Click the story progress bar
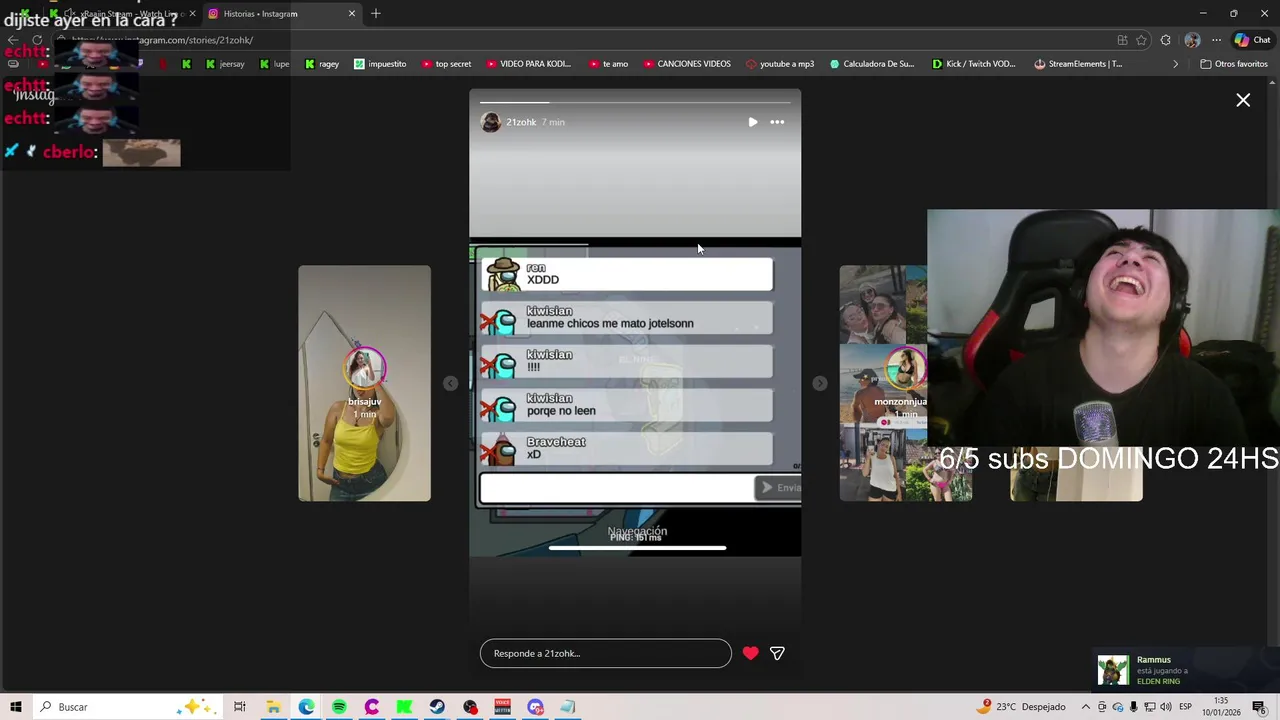Screen dimensions: 1280x720 [635, 102]
